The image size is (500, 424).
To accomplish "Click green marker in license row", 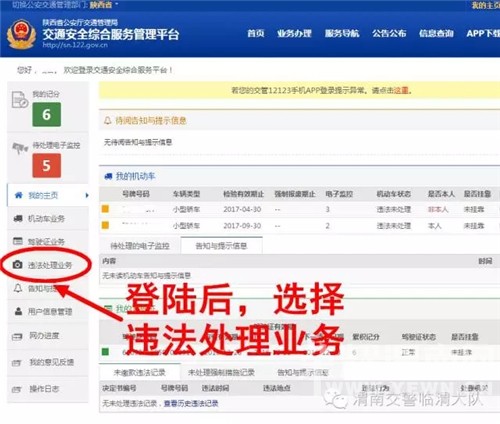I will click(x=105, y=352).
